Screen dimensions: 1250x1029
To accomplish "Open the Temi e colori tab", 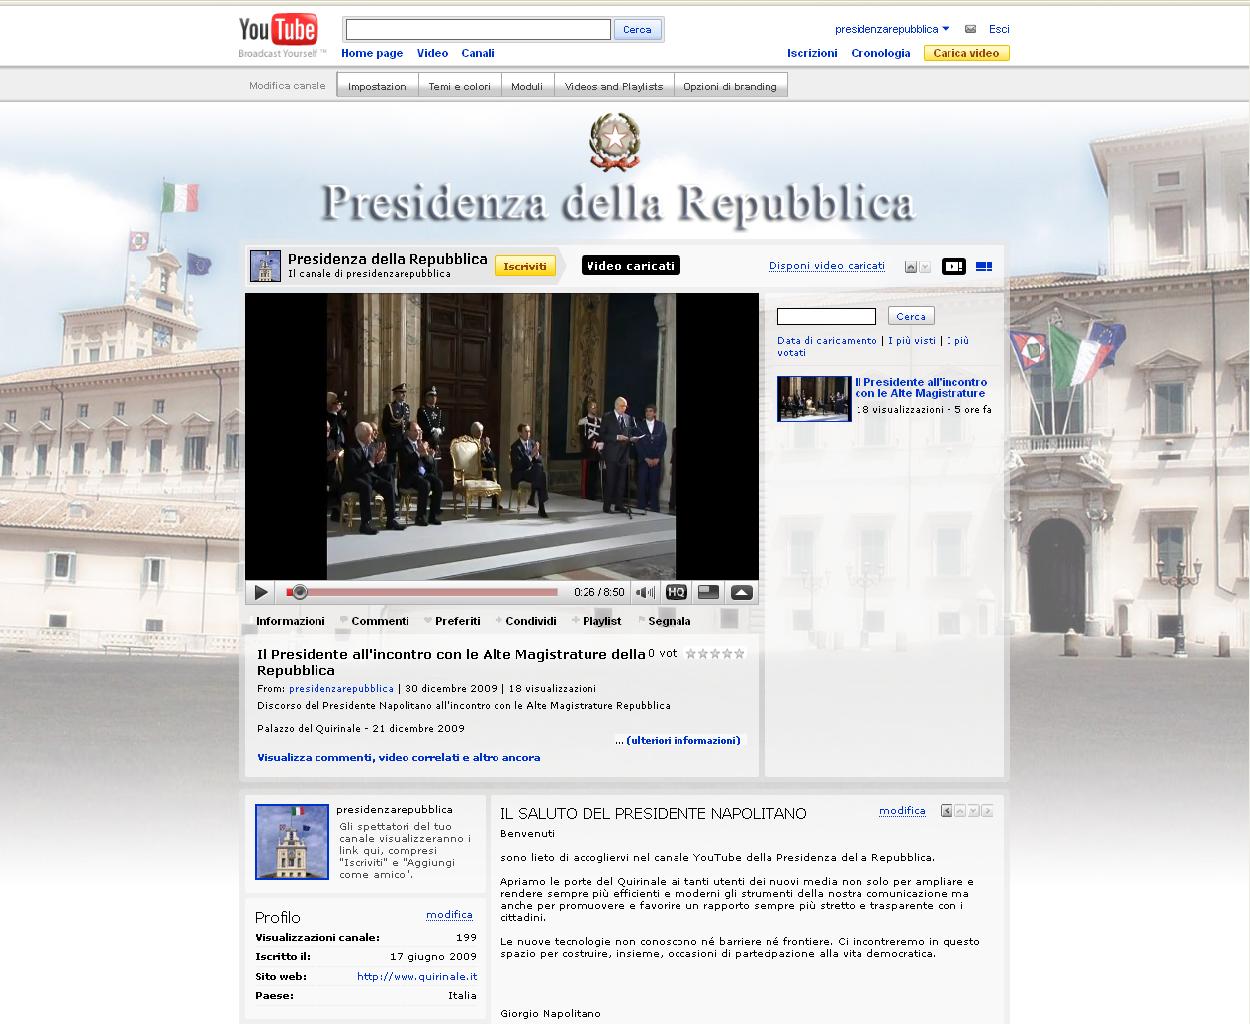I will [x=459, y=86].
